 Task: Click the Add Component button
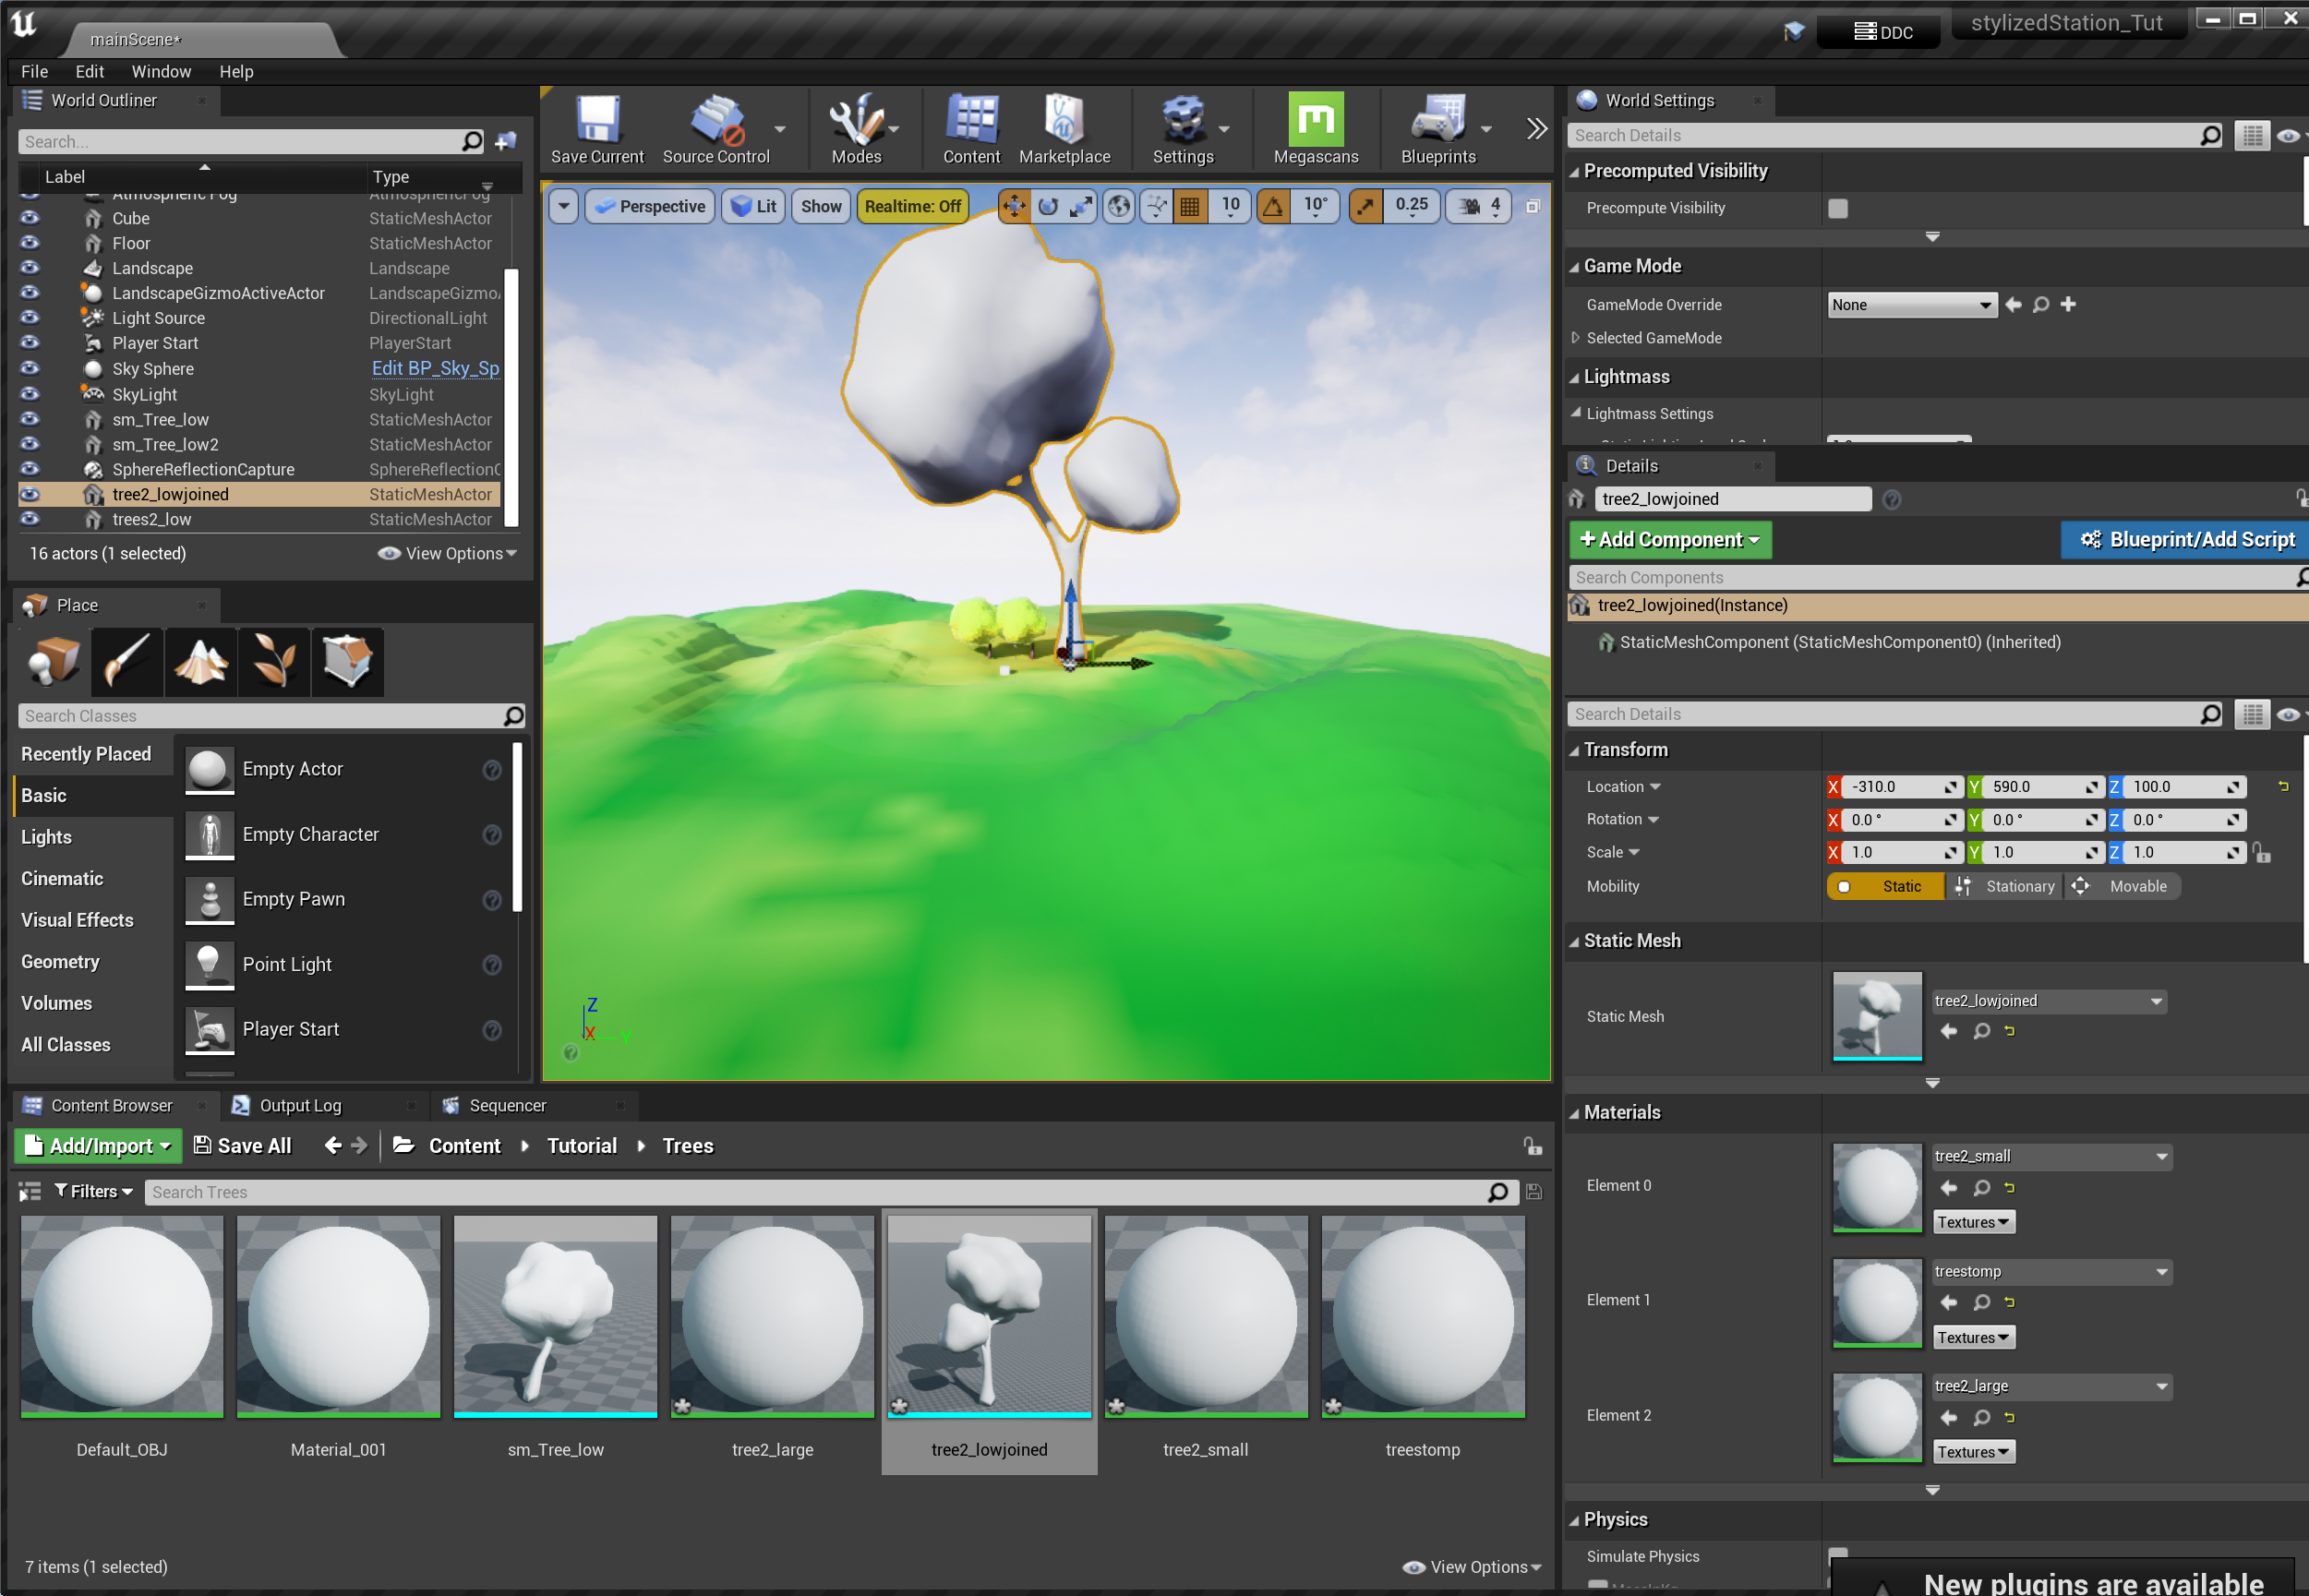(1669, 540)
